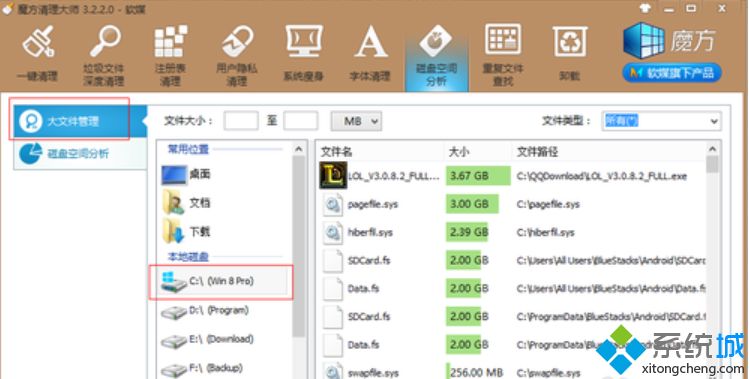The image size is (749, 379).
Task: Click the 软媒旗下产品 button
Action: coord(672,73)
